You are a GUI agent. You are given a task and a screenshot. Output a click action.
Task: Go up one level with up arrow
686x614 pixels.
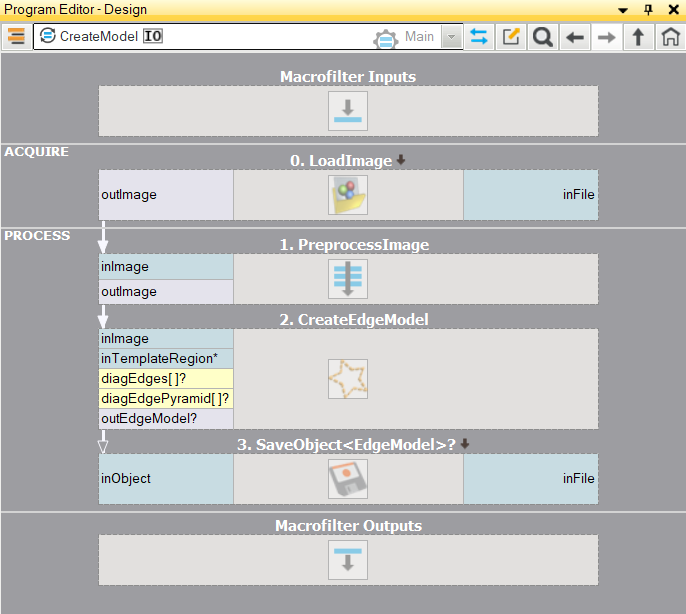click(637, 37)
